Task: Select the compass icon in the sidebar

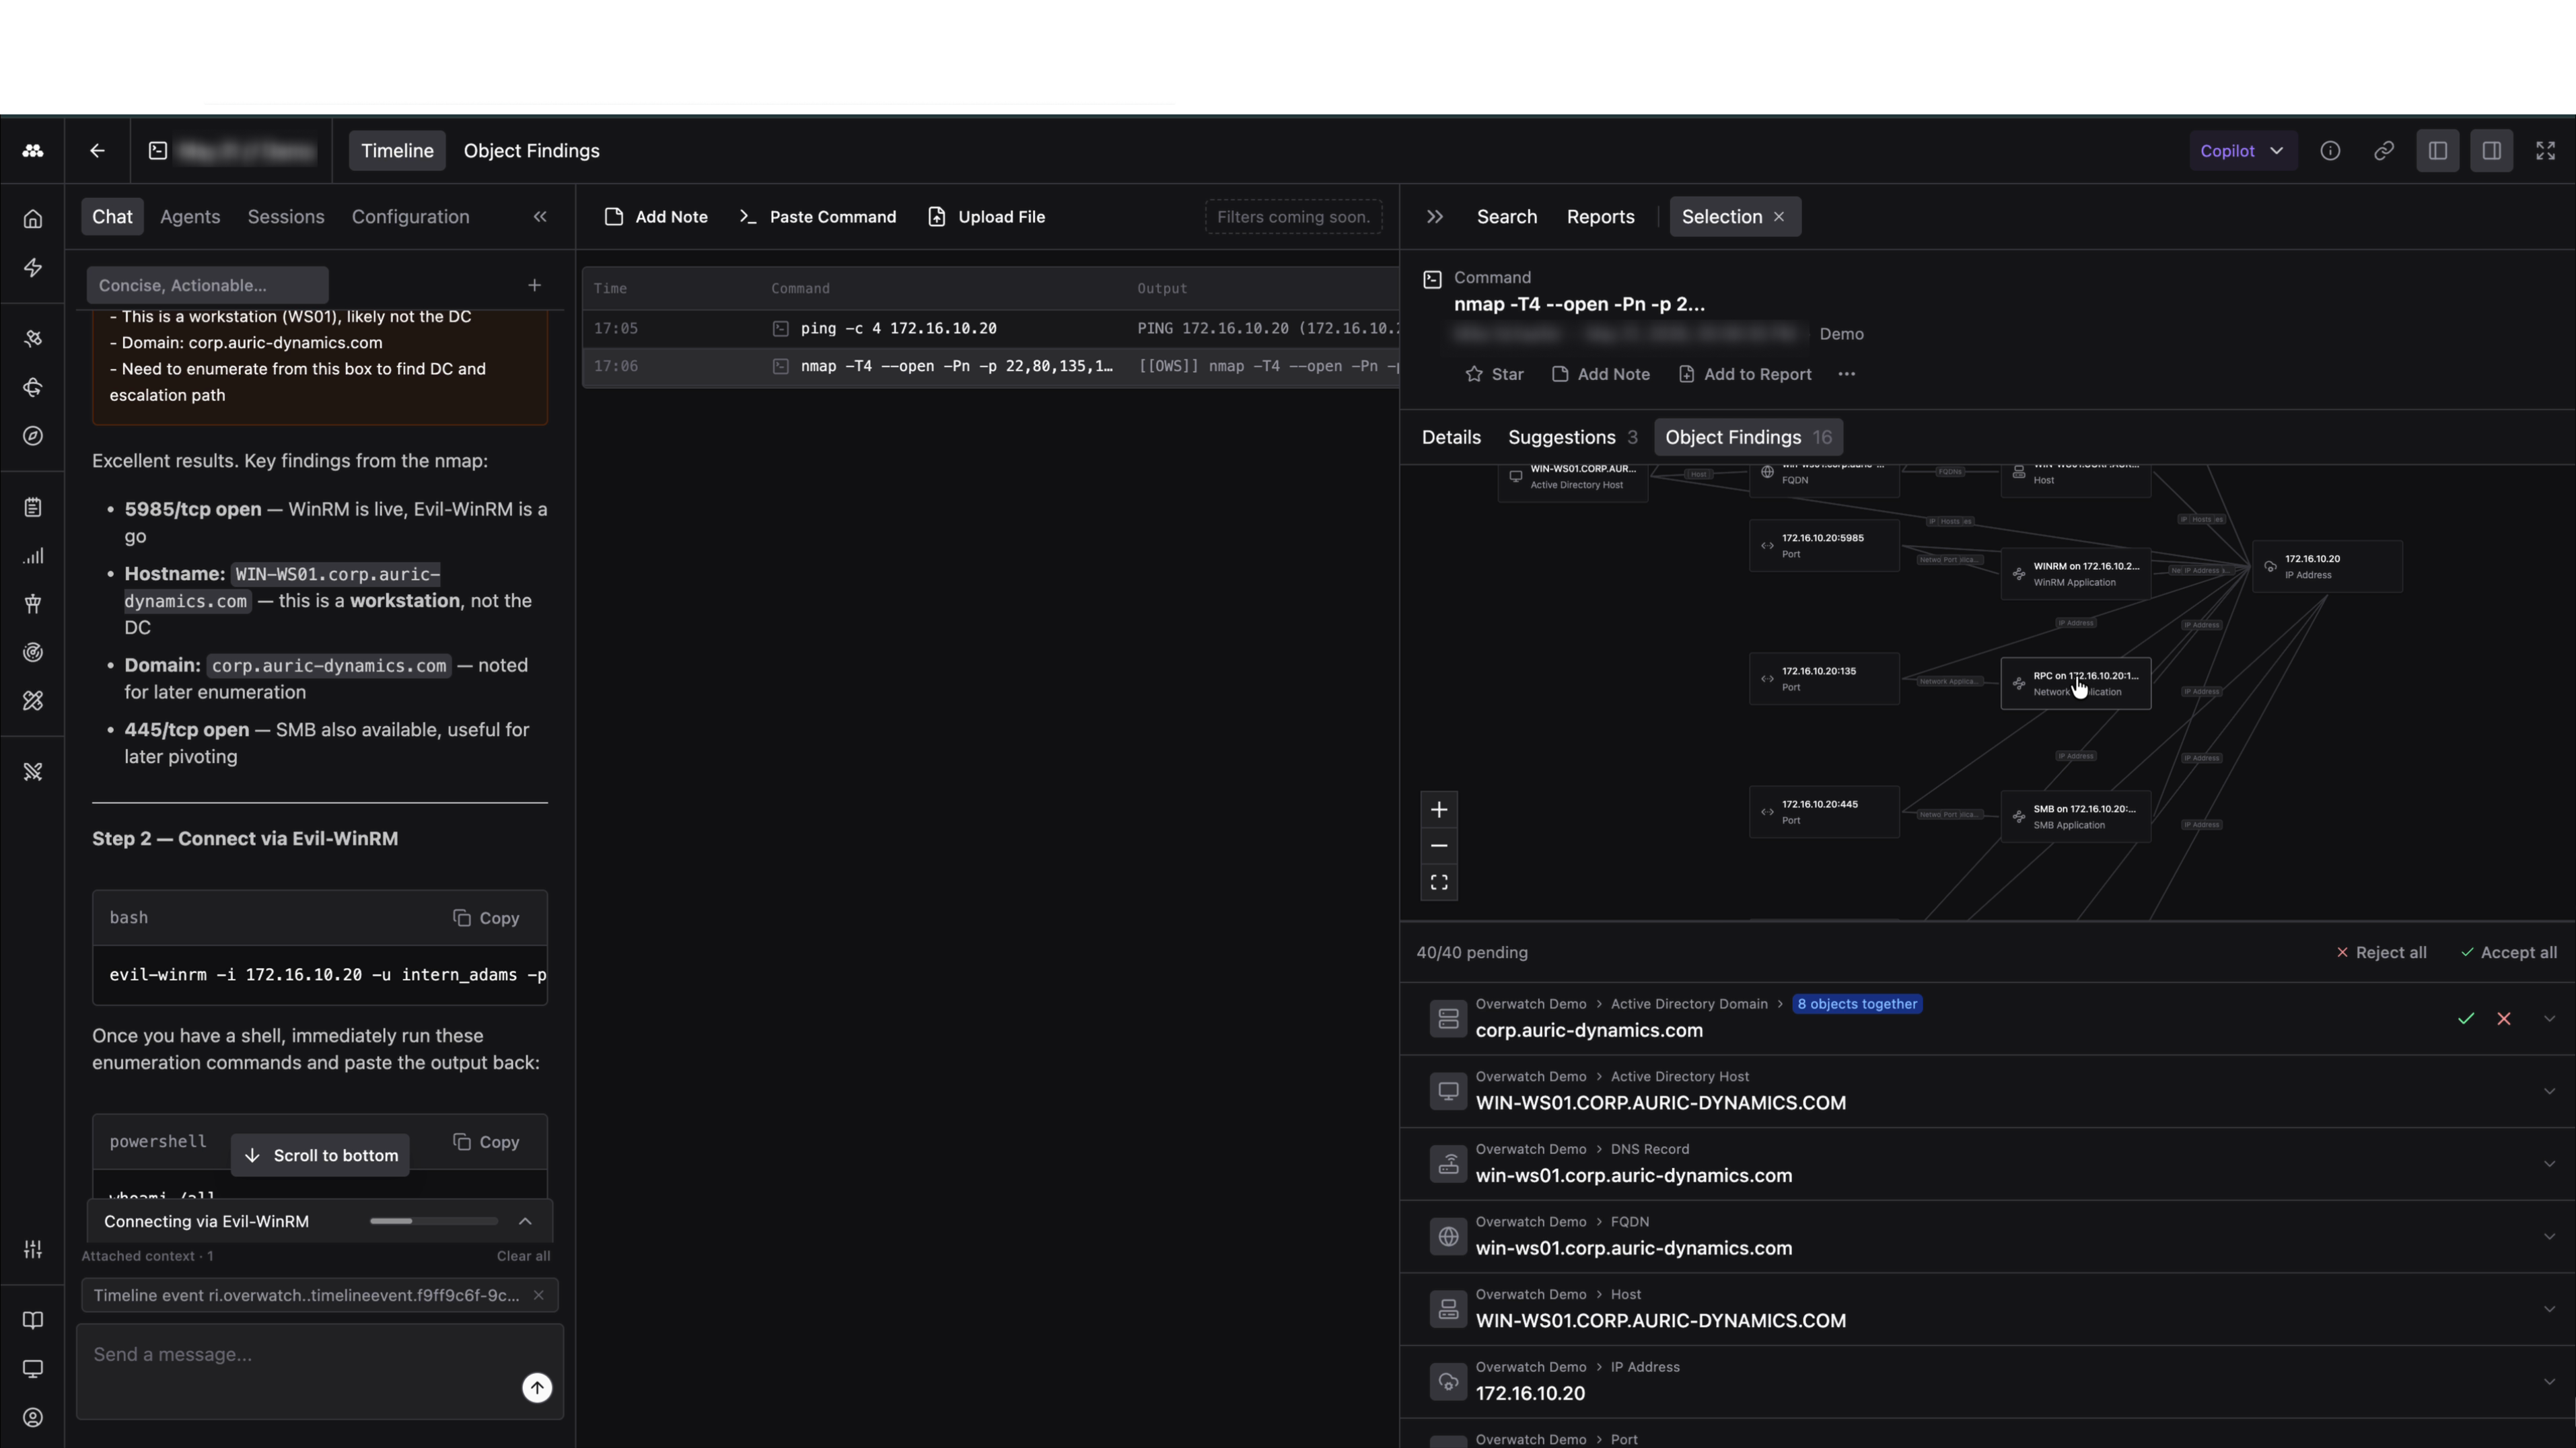Action: click(x=33, y=436)
